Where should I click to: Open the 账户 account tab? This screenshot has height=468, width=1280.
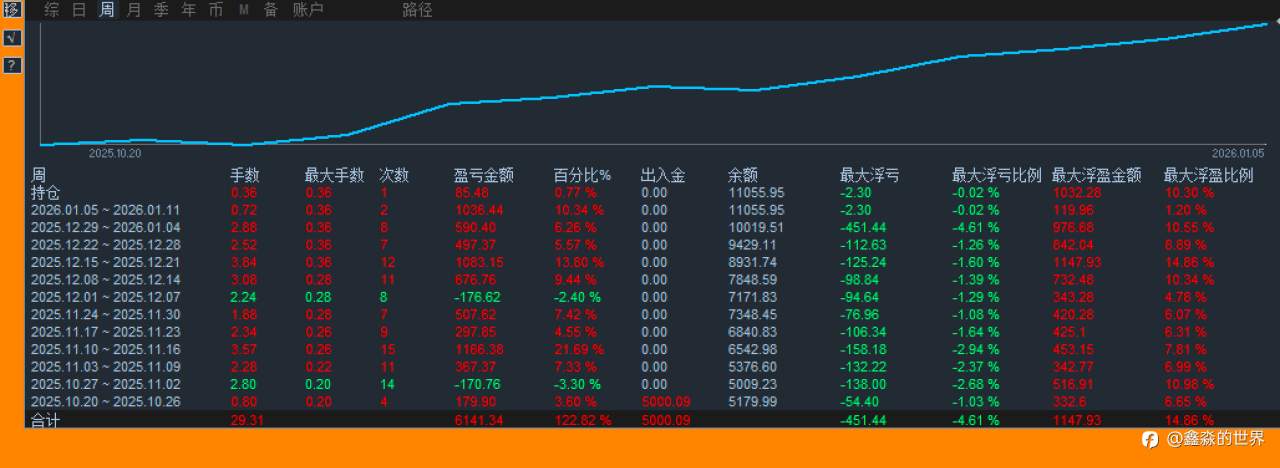pyautogui.click(x=308, y=10)
